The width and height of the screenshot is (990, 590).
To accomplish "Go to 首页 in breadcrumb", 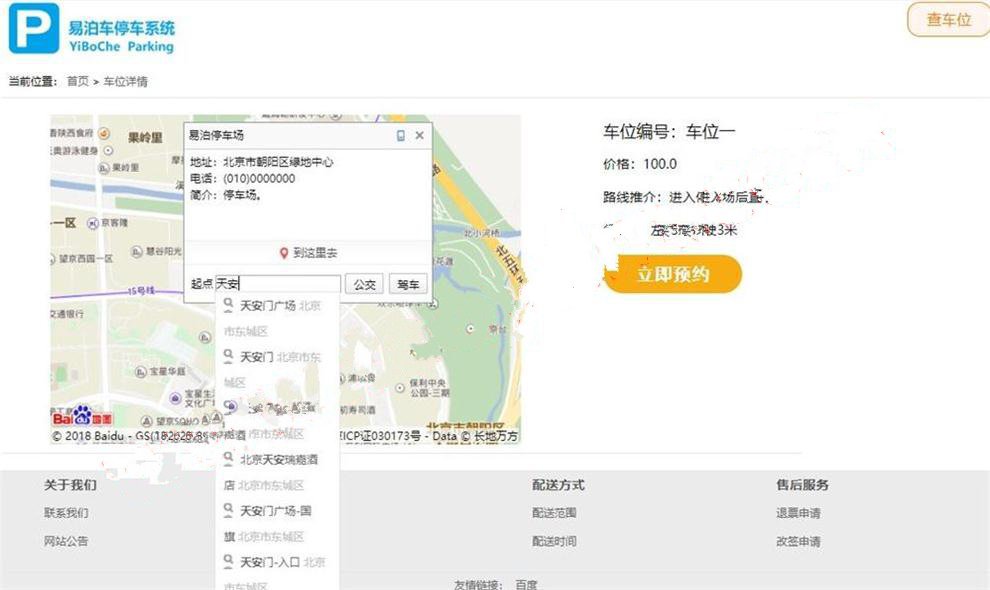I will 77,82.
